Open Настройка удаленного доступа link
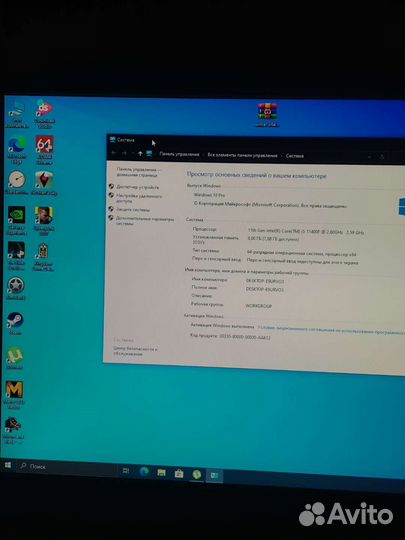The image size is (405, 540). (x=139, y=198)
